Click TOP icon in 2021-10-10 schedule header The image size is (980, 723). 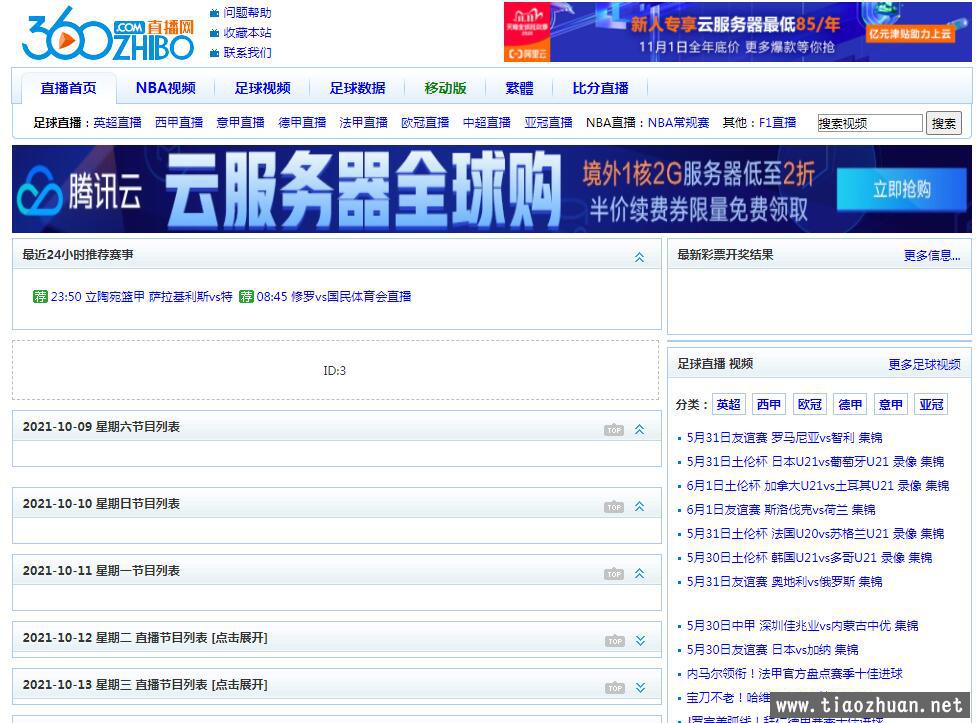tap(614, 507)
